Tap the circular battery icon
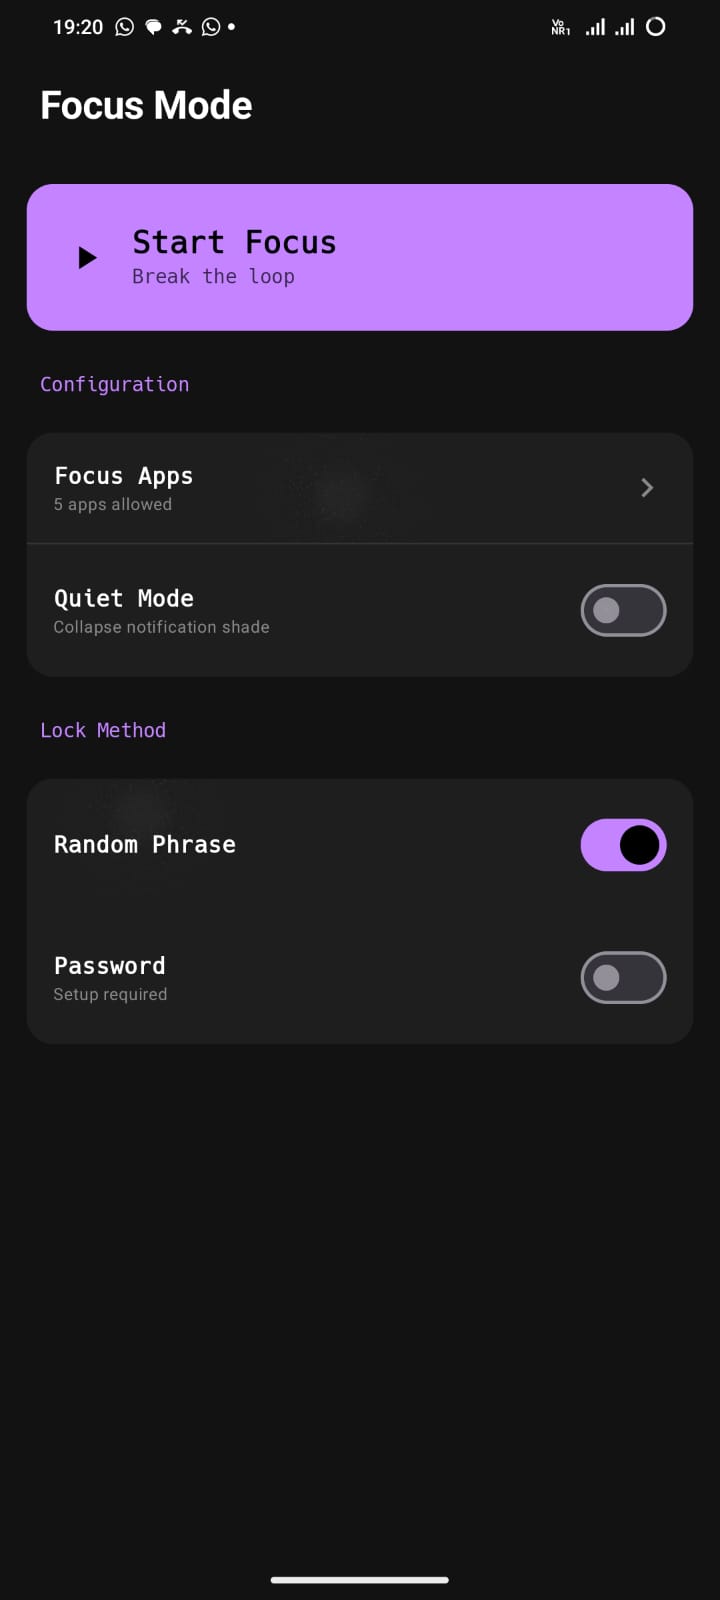Screen dimensions: 720x1600 tap(656, 27)
